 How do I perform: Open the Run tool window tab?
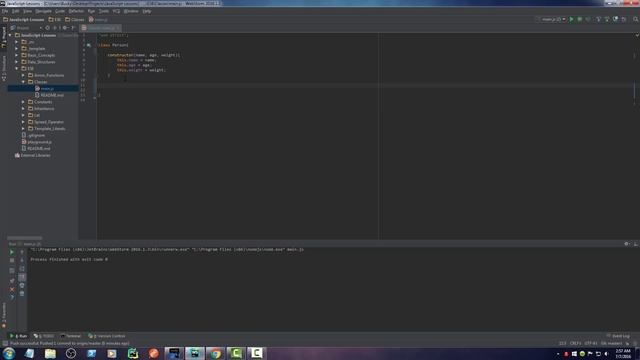tap(18, 336)
